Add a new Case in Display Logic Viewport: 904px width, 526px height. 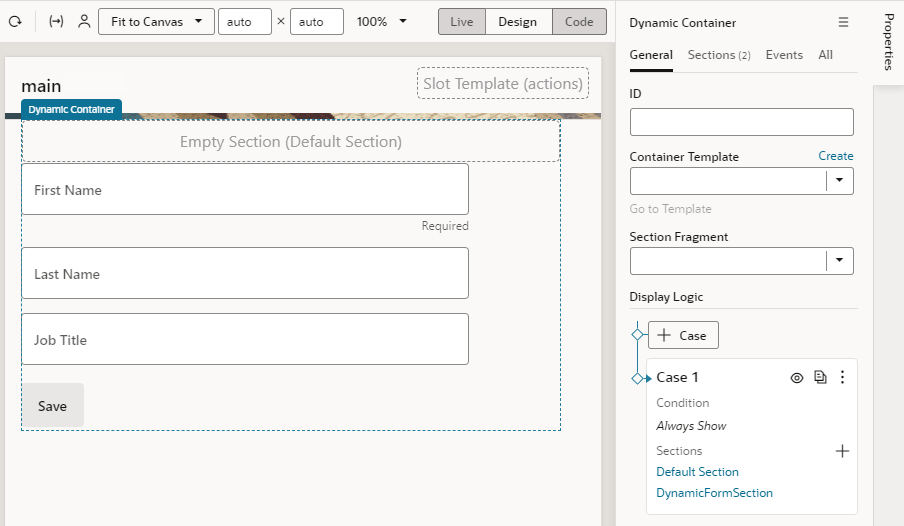point(683,335)
